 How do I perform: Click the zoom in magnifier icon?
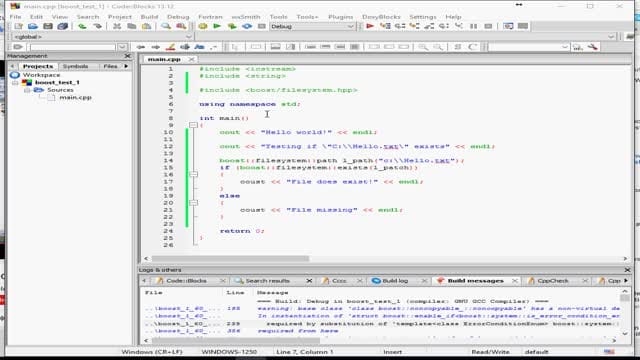423,47
